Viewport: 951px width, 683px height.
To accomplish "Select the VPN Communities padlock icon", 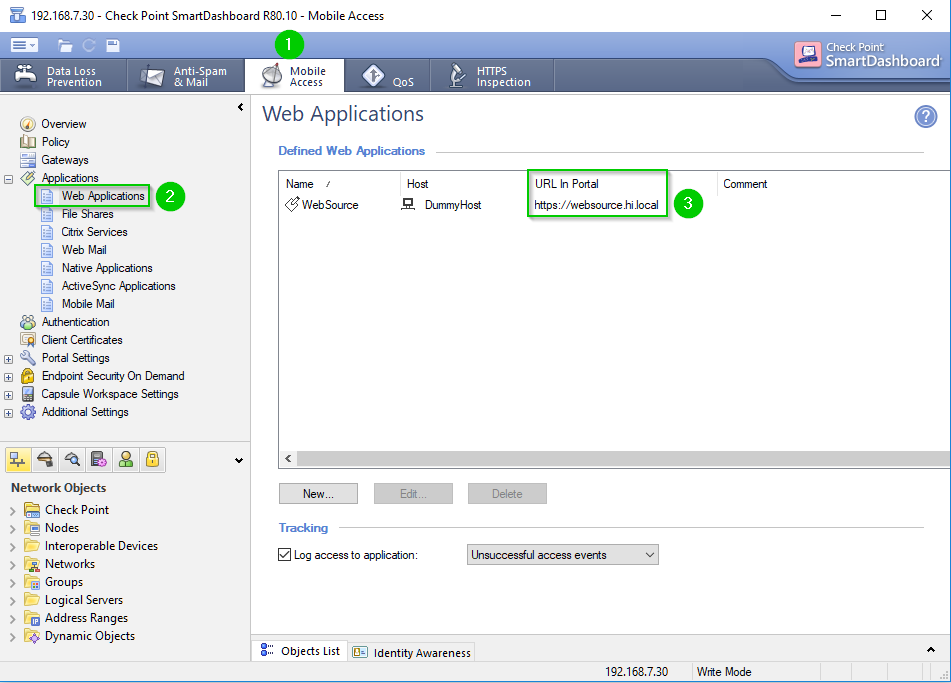I will [153, 460].
